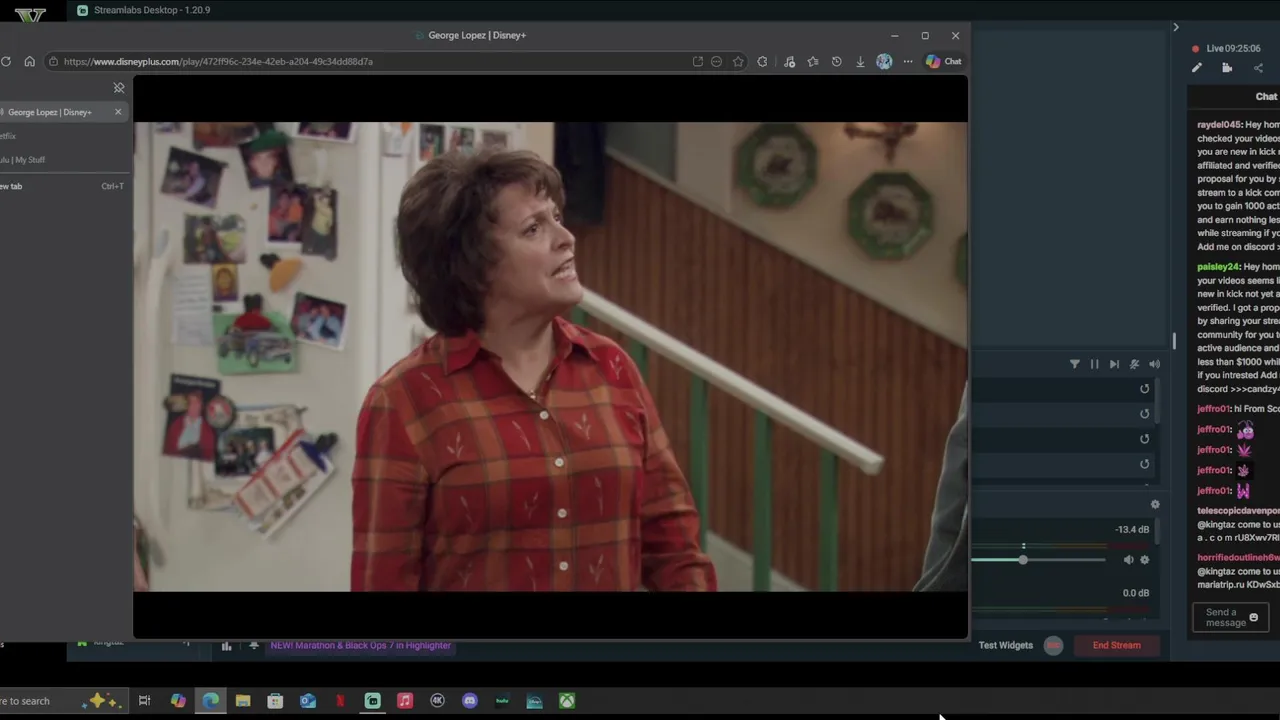Click the bar chart icon left of the Highlighter banner
The image size is (1280, 720).
(226, 646)
